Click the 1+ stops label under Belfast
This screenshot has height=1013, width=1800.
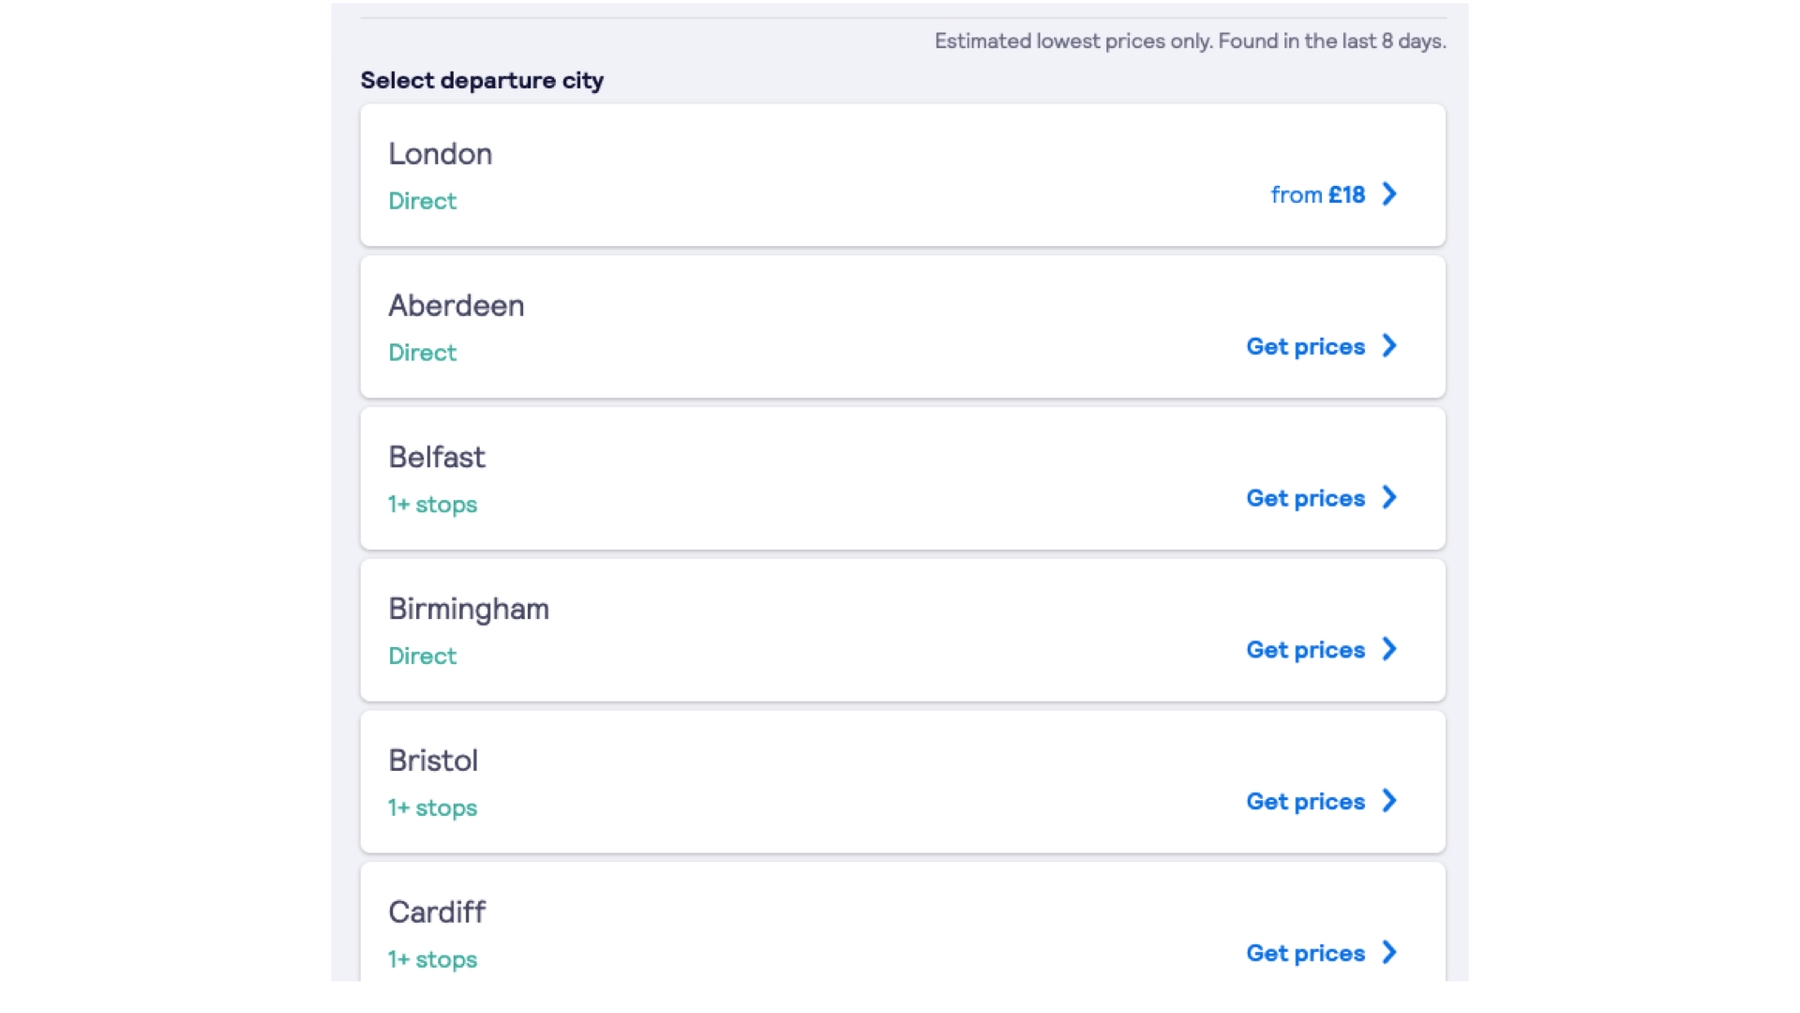pyautogui.click(x=433, y=505)
